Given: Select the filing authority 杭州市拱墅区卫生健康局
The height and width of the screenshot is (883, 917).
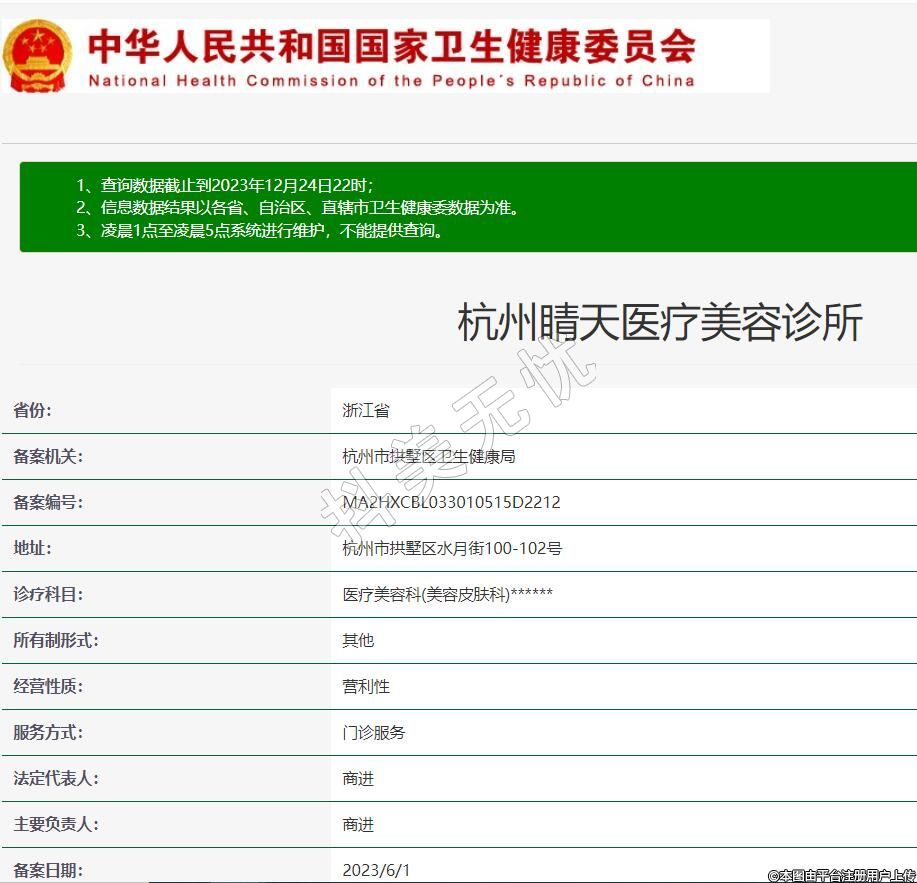Looking at the screenshot, I should 428,456.
